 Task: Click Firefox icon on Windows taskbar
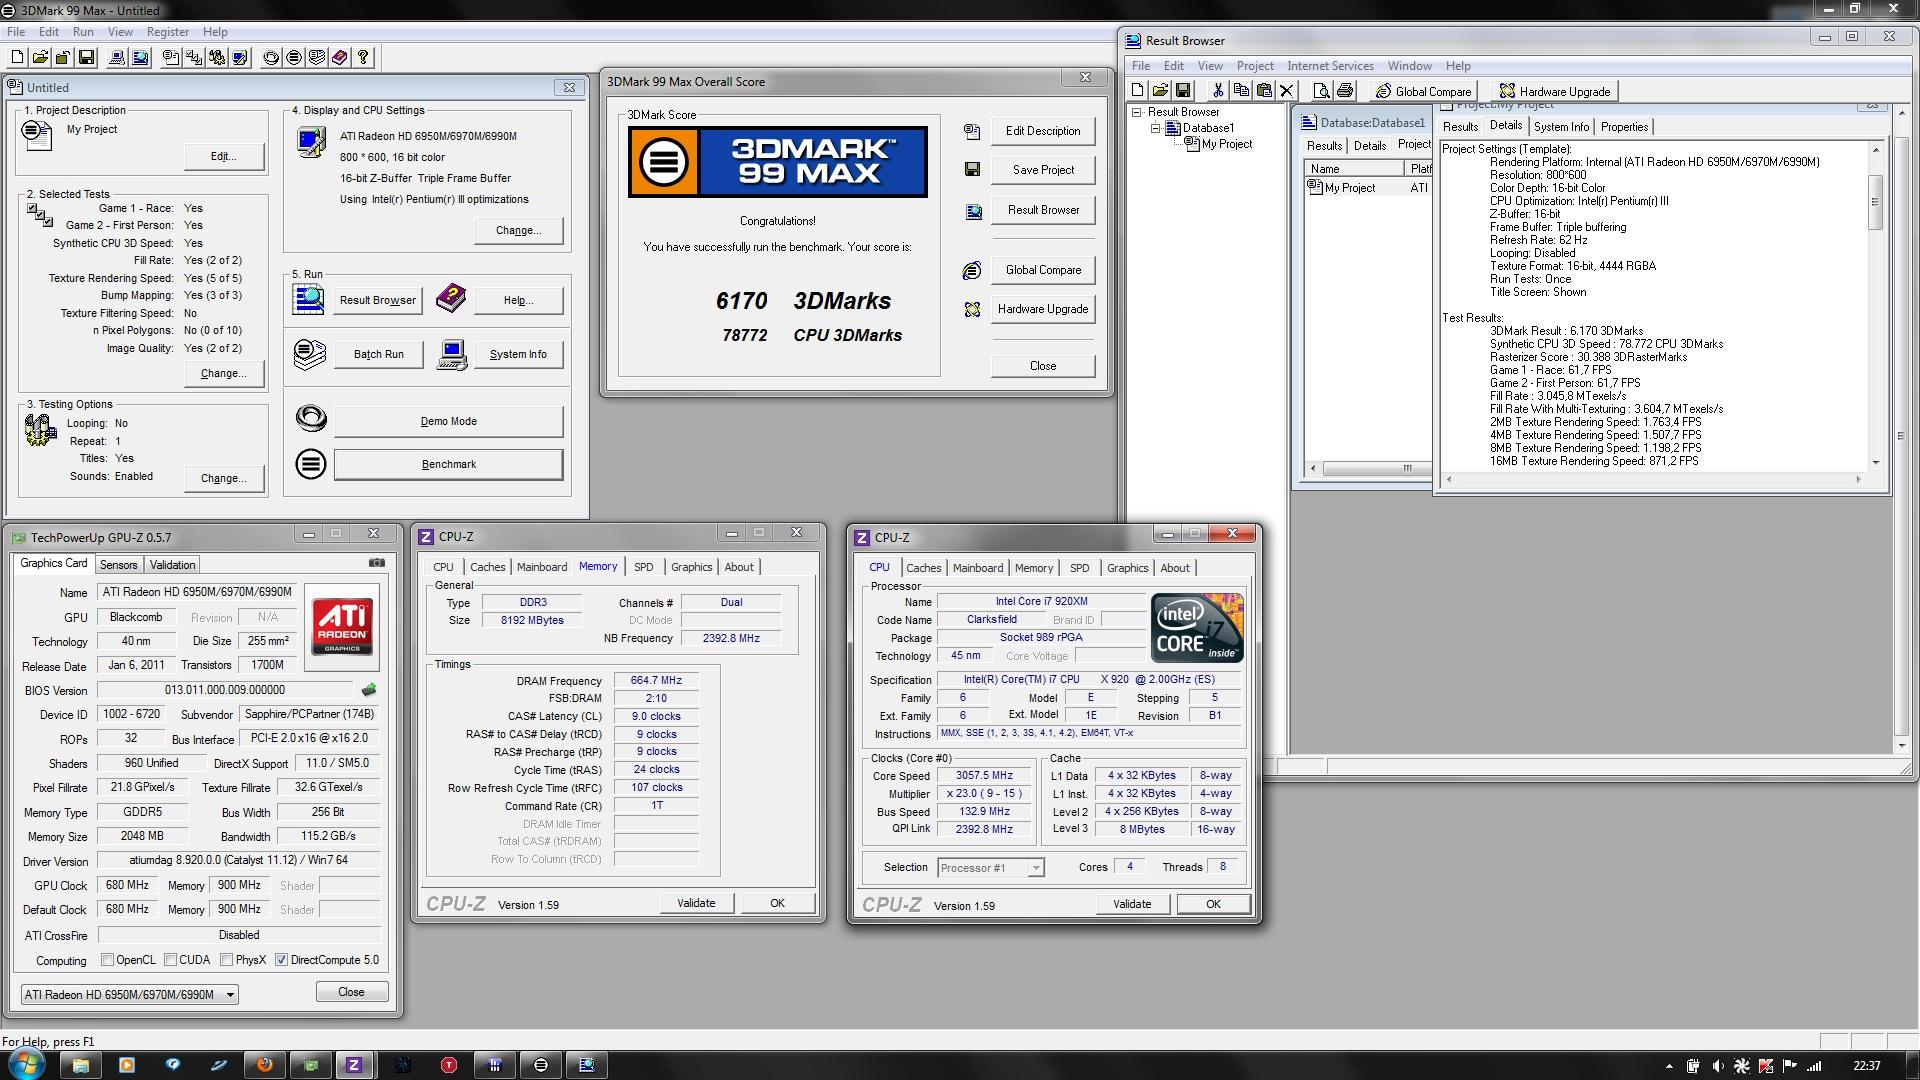tap(264, 1065)
